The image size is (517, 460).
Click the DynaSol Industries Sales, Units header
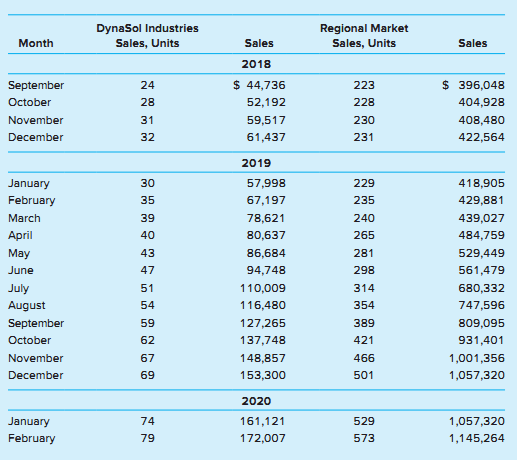pyautogui.click(x=147, y=36)
